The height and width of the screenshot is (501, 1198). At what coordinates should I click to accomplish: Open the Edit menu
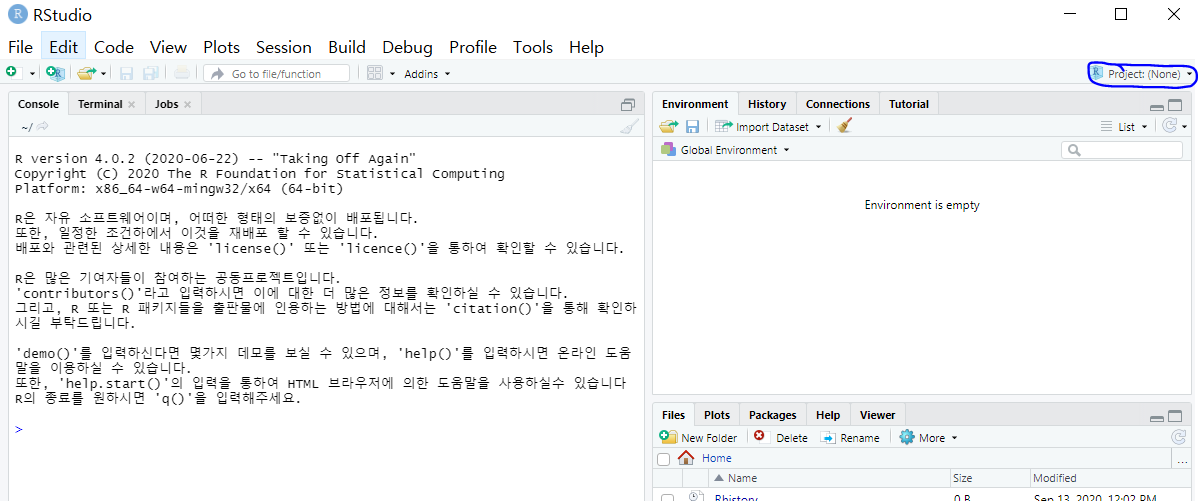(x=63, y=47)
